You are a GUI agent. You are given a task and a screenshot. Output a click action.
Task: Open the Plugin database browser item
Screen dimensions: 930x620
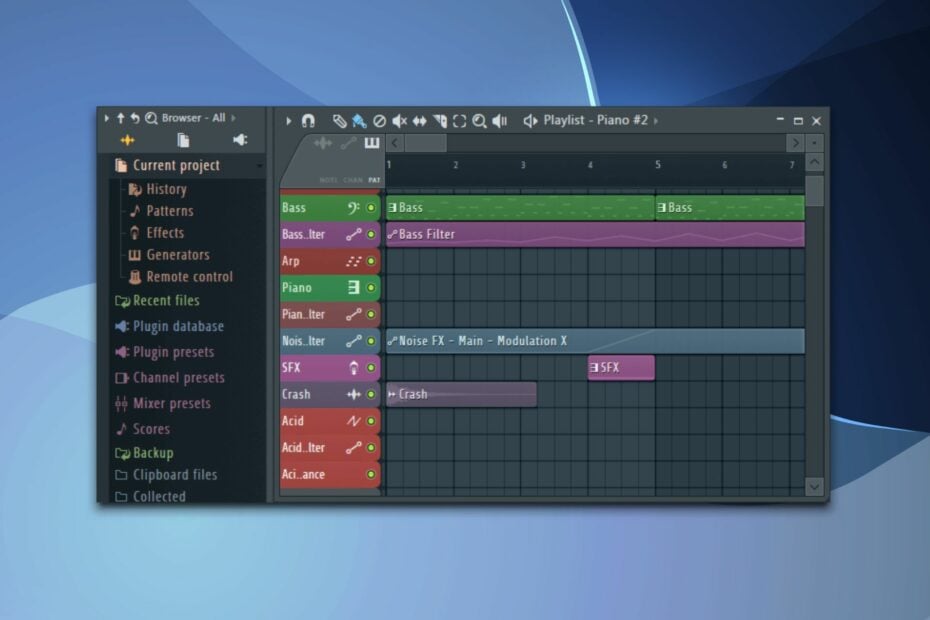[x=173, y=326]
